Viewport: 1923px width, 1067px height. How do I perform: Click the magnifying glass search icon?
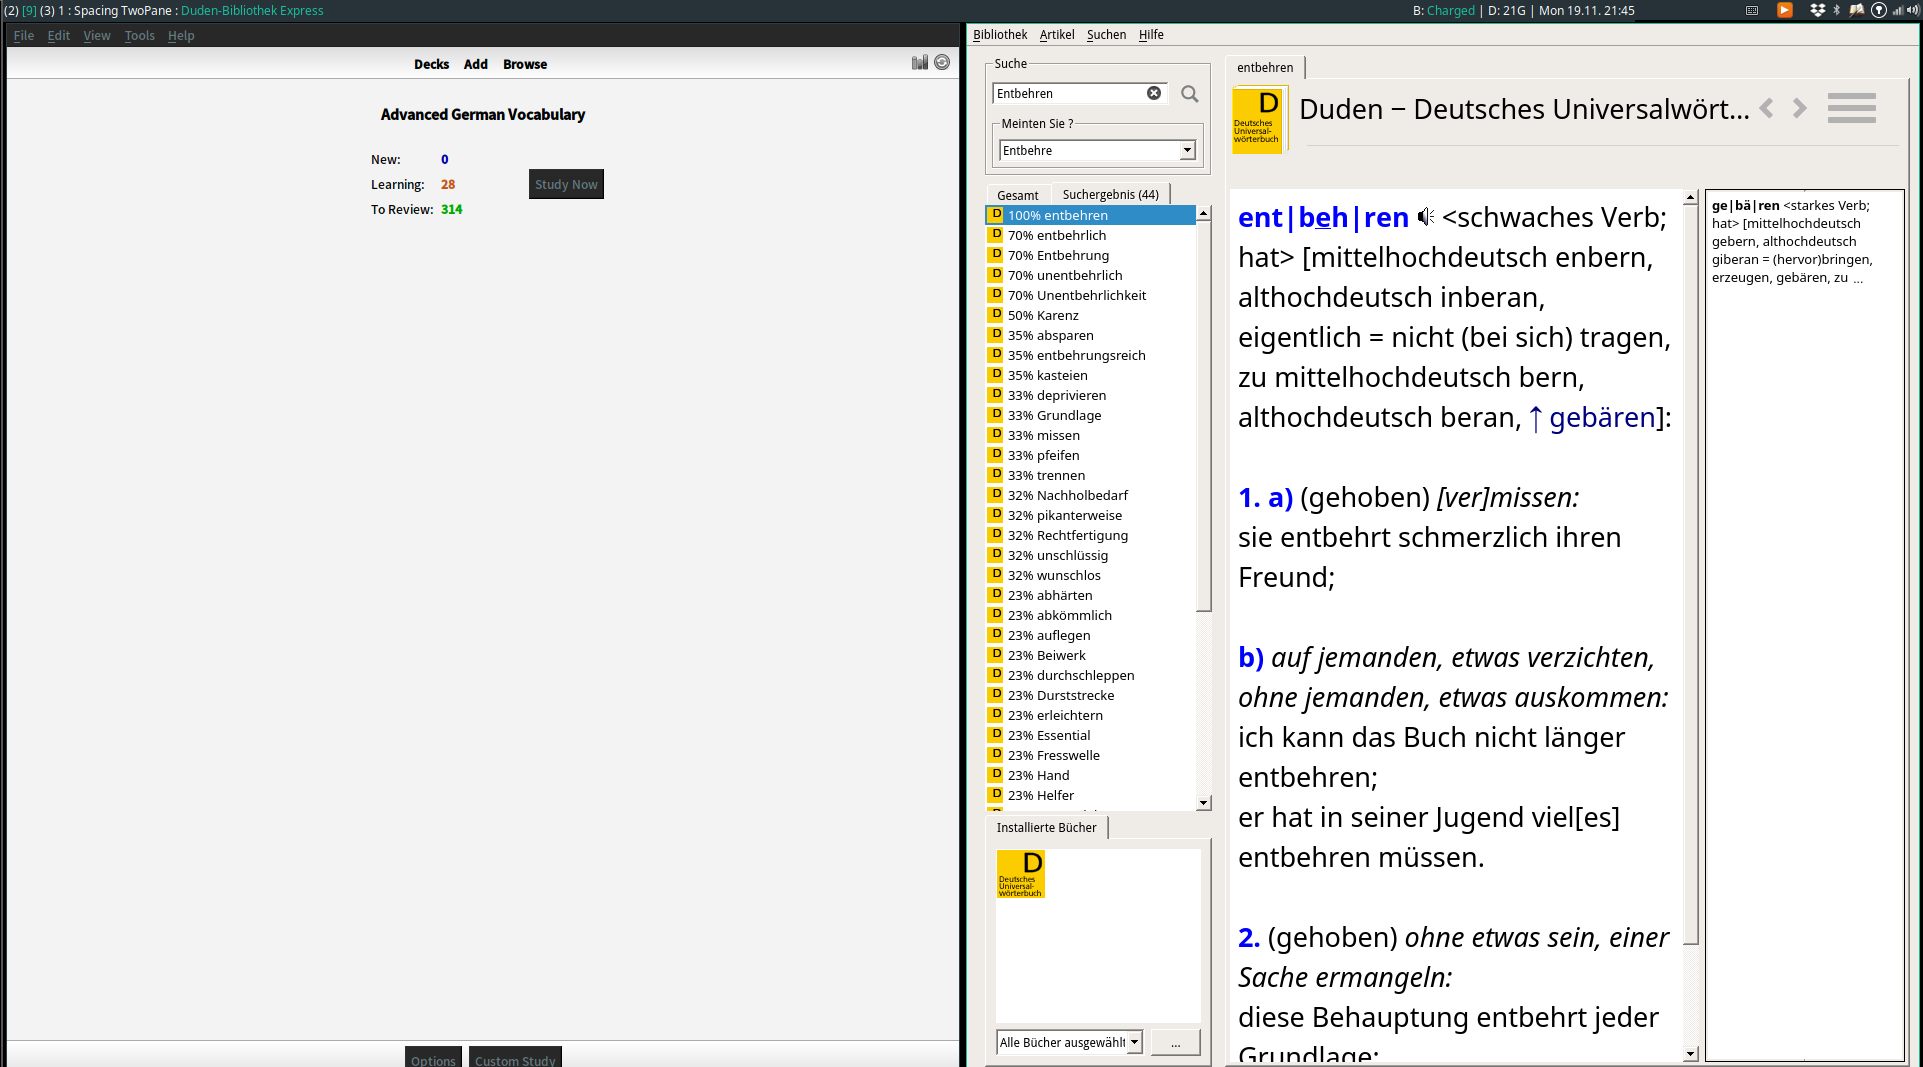pos(1189,93)
